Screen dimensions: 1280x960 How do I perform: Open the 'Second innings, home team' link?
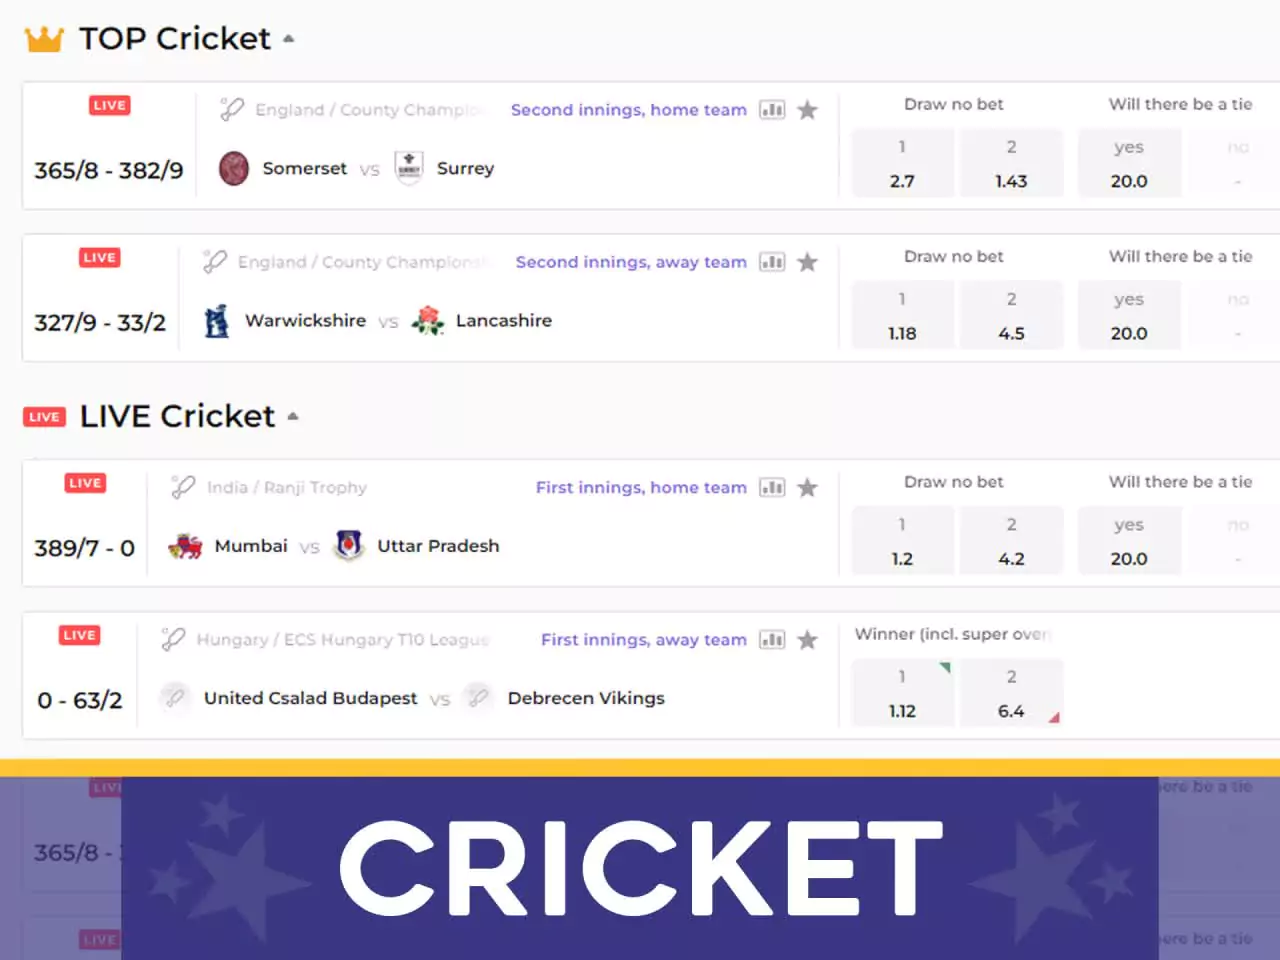click(x=628, y=110)
